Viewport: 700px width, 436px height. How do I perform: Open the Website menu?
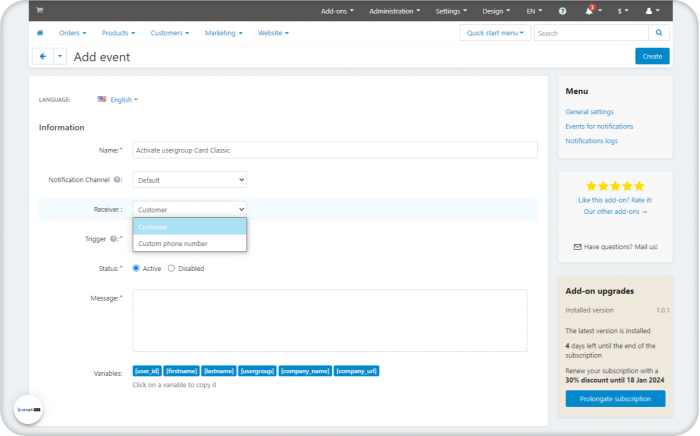click(273, 33)
